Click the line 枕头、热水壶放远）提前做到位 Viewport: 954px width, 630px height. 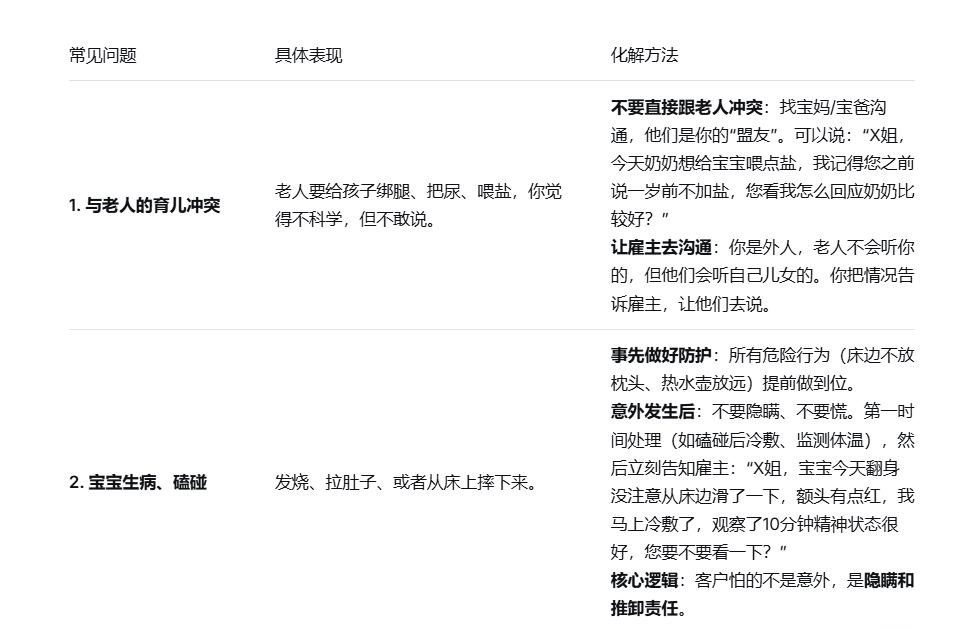[734, 383]
